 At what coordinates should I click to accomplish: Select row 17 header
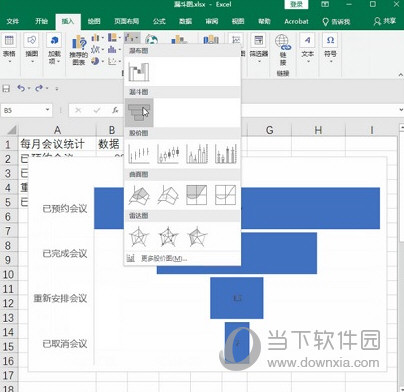9,376
